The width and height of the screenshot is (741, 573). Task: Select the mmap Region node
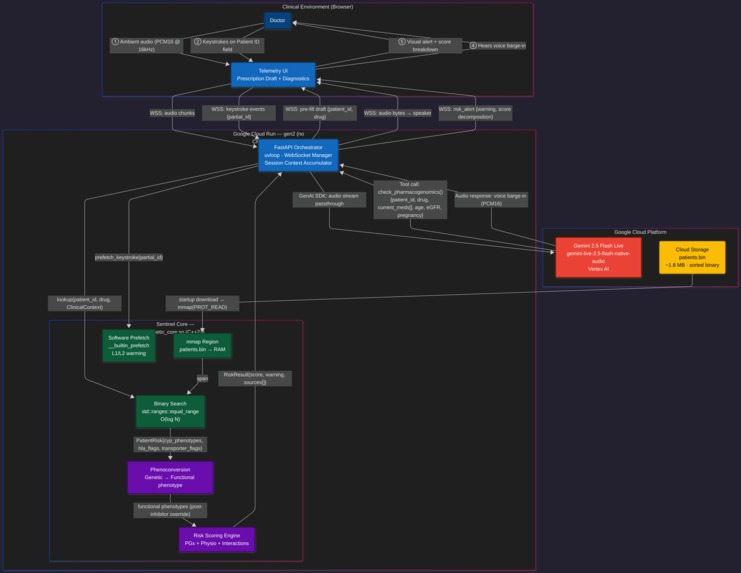pos(202,346)
